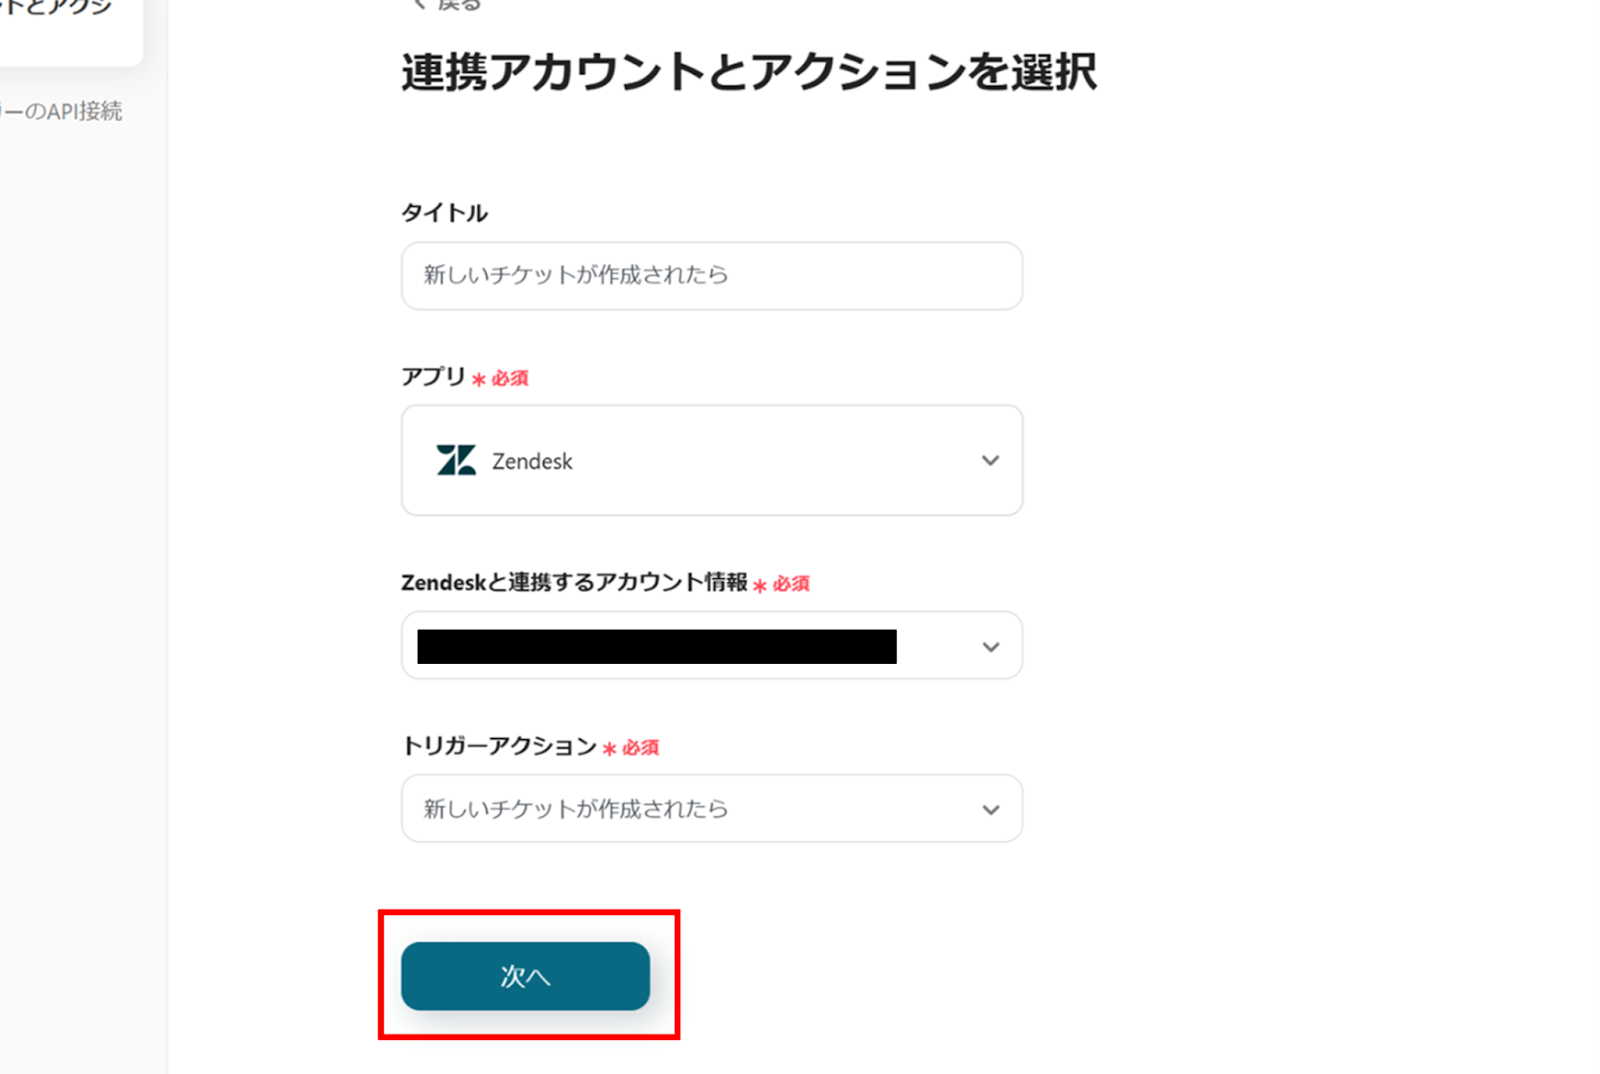Click the redacted account name bar
This screenshot has width=1600, height=1074.
pos(656,647)
